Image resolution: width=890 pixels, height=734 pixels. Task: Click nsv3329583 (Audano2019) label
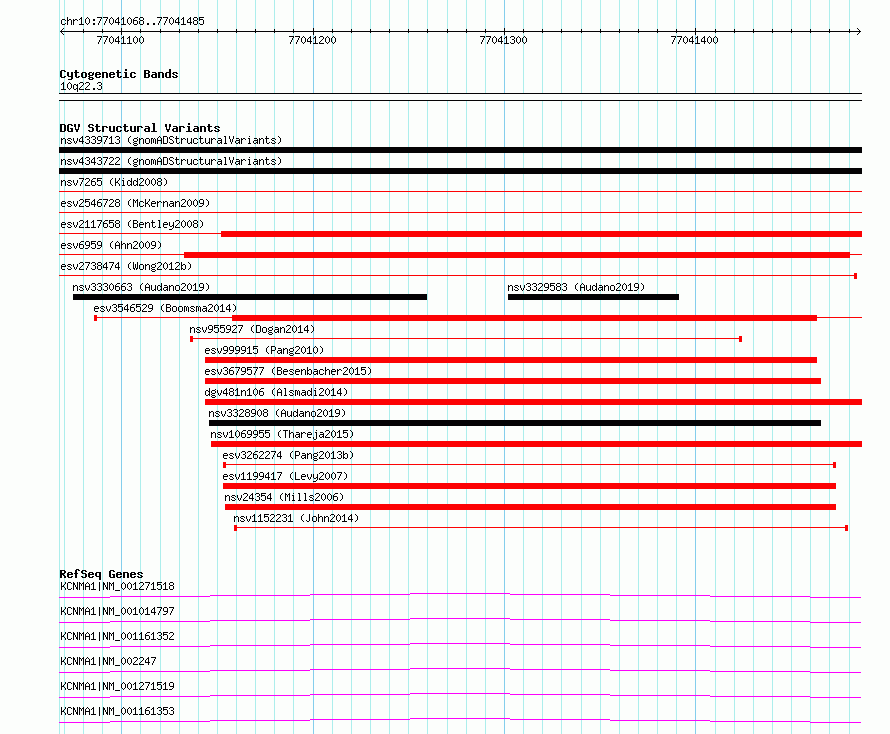[576, 287]
